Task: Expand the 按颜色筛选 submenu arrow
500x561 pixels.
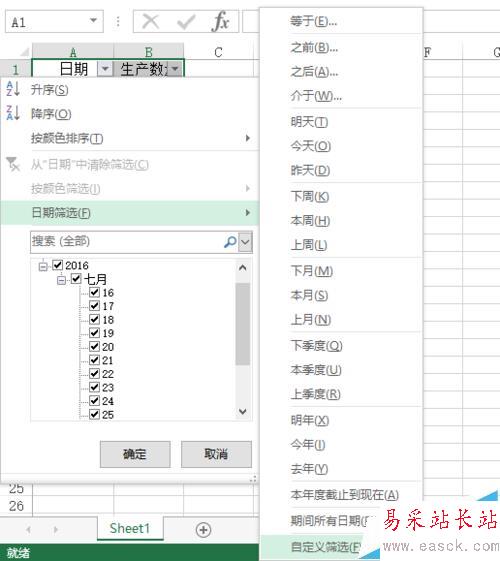Action: [247, 188]
